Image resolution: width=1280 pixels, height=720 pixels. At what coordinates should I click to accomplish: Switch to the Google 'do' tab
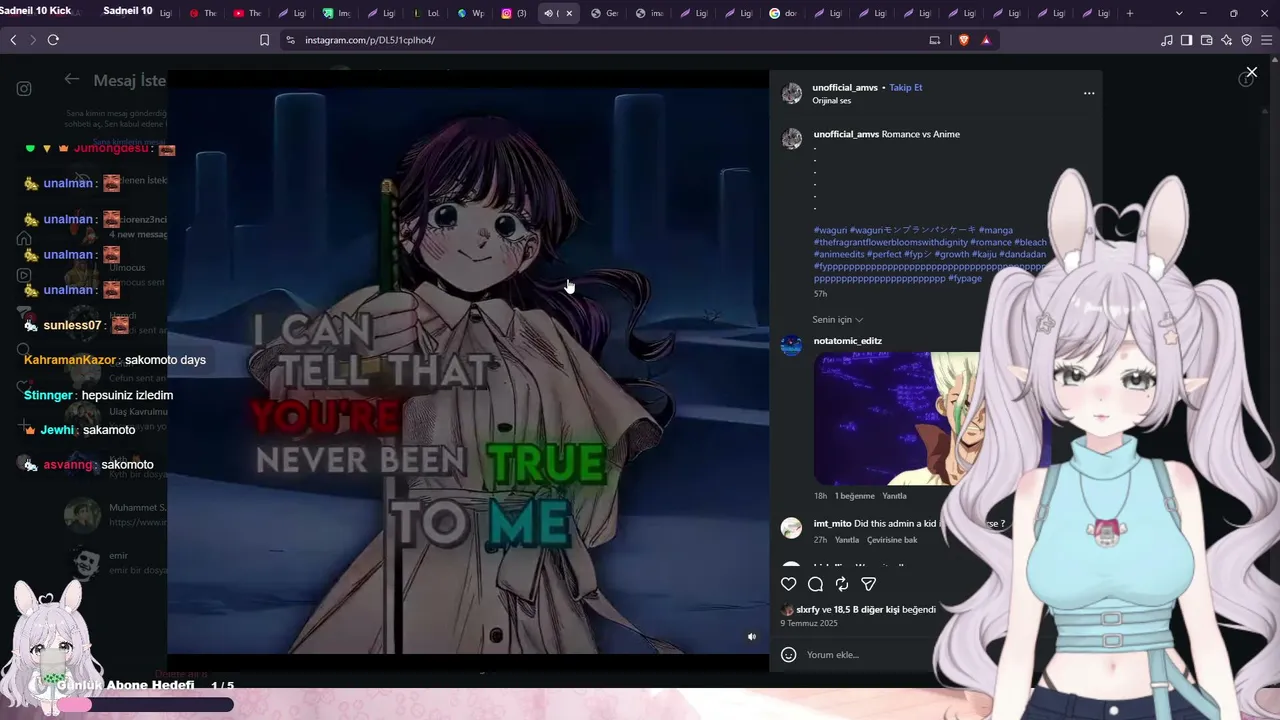[x=783, y=13]
